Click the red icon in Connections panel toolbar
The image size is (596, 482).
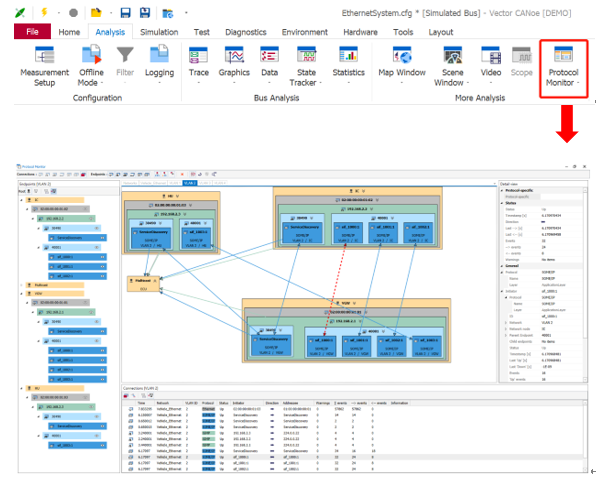point(126,396)
